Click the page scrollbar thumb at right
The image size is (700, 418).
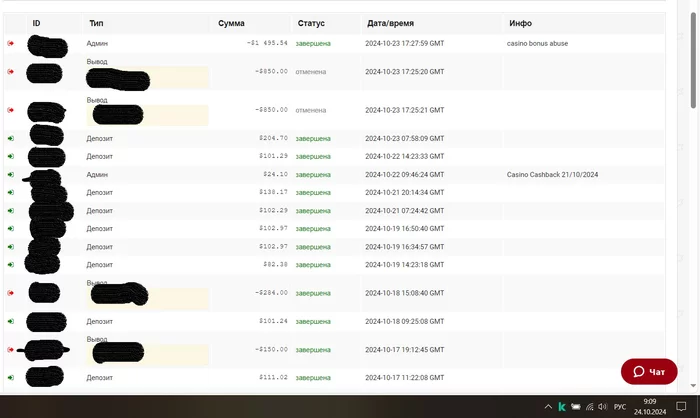[x=693, y=60]
